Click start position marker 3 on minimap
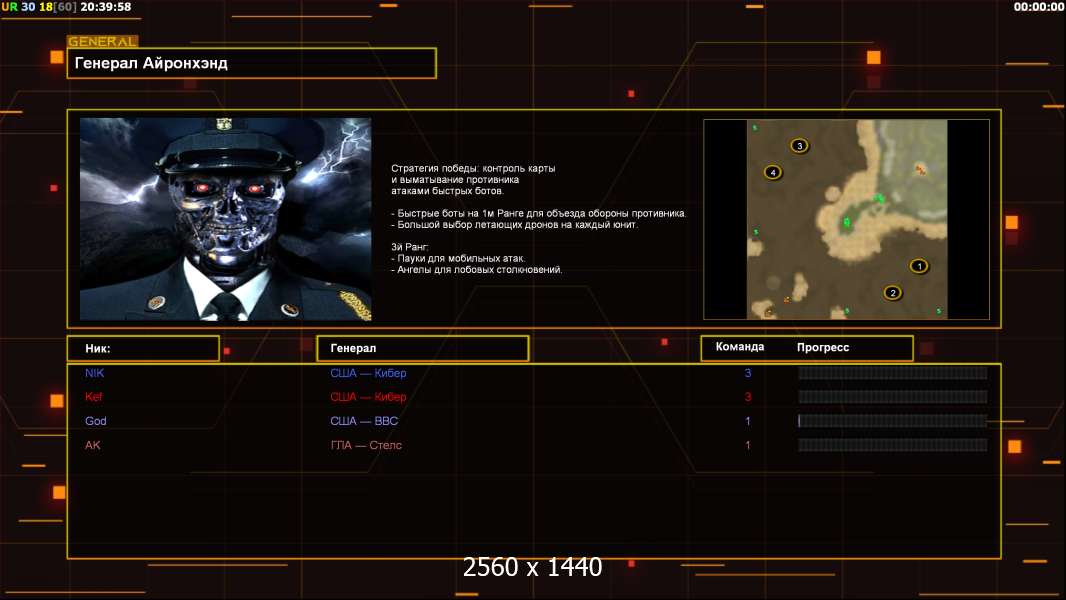Viewport: 1066px width, 600px height. pos(800,145)
